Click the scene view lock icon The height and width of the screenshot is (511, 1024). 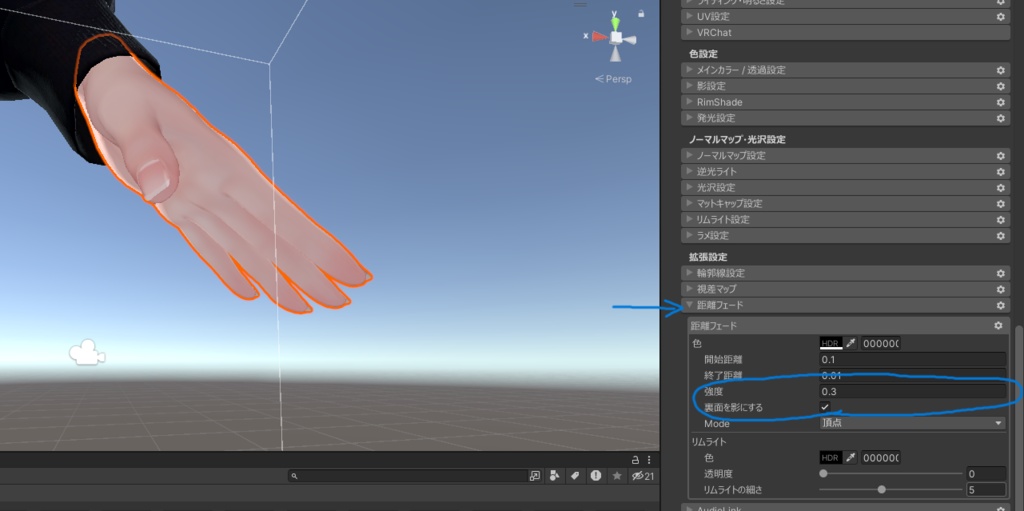tap(642, 13)
